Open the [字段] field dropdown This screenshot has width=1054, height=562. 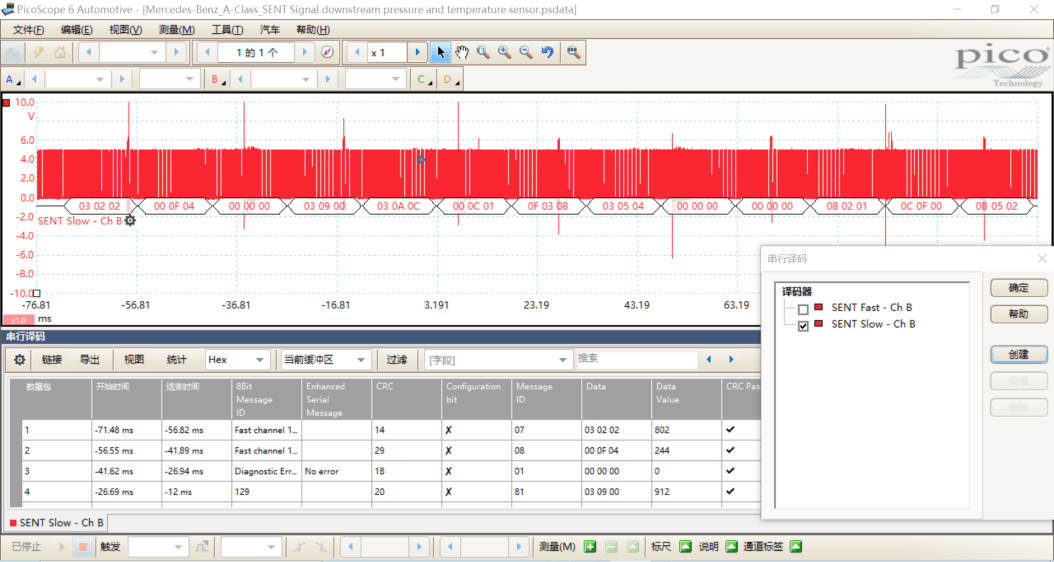[x=498, y=360]
